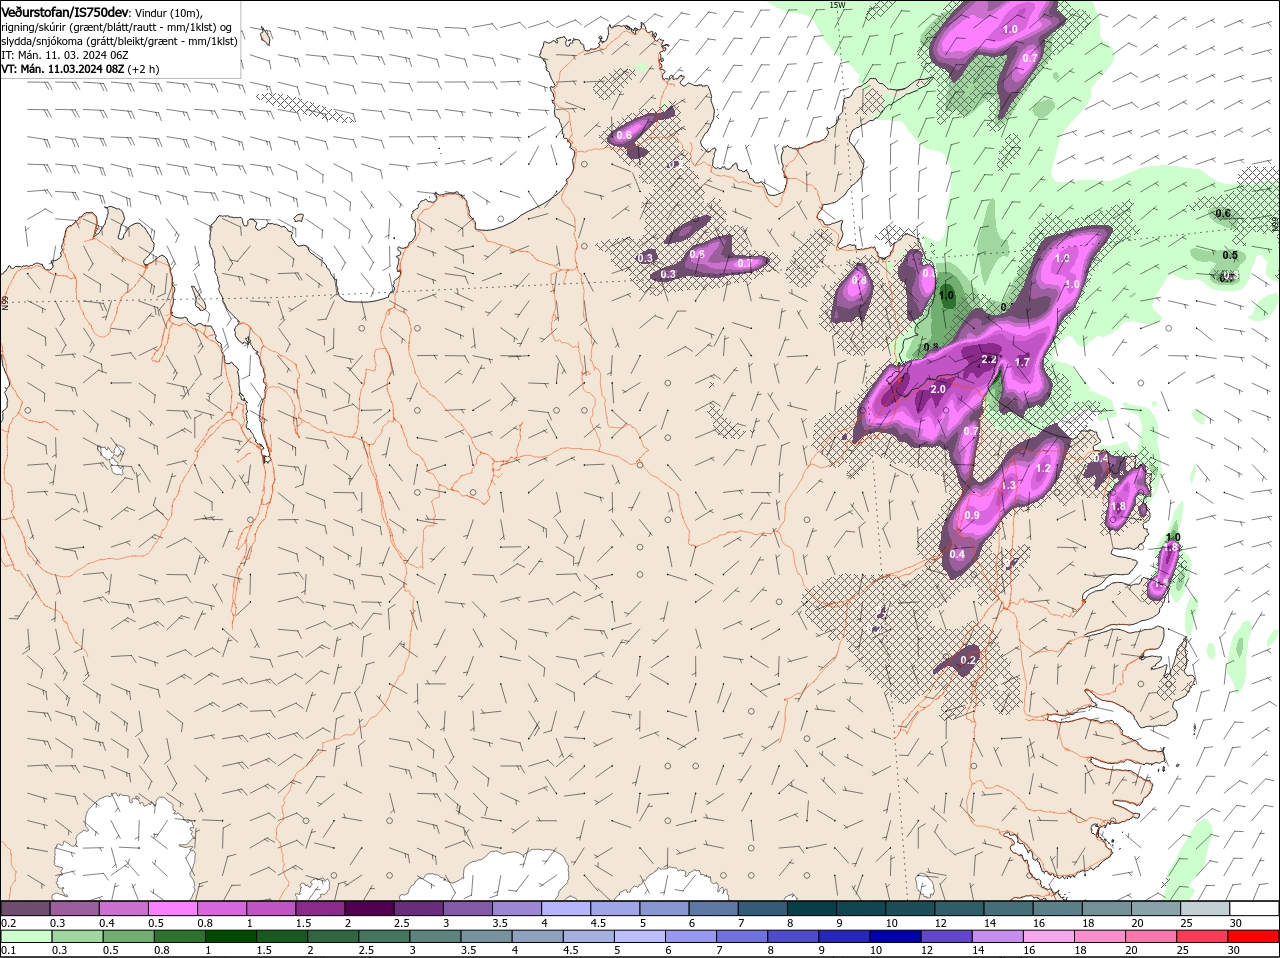
Task: Click the 0.9 snowfall value label
Action: (x=972, y=516)
